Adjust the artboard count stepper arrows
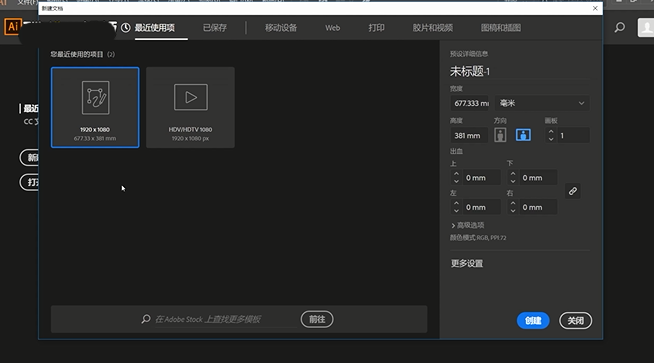Screen dimensions: 654x363 pos(551,135)
